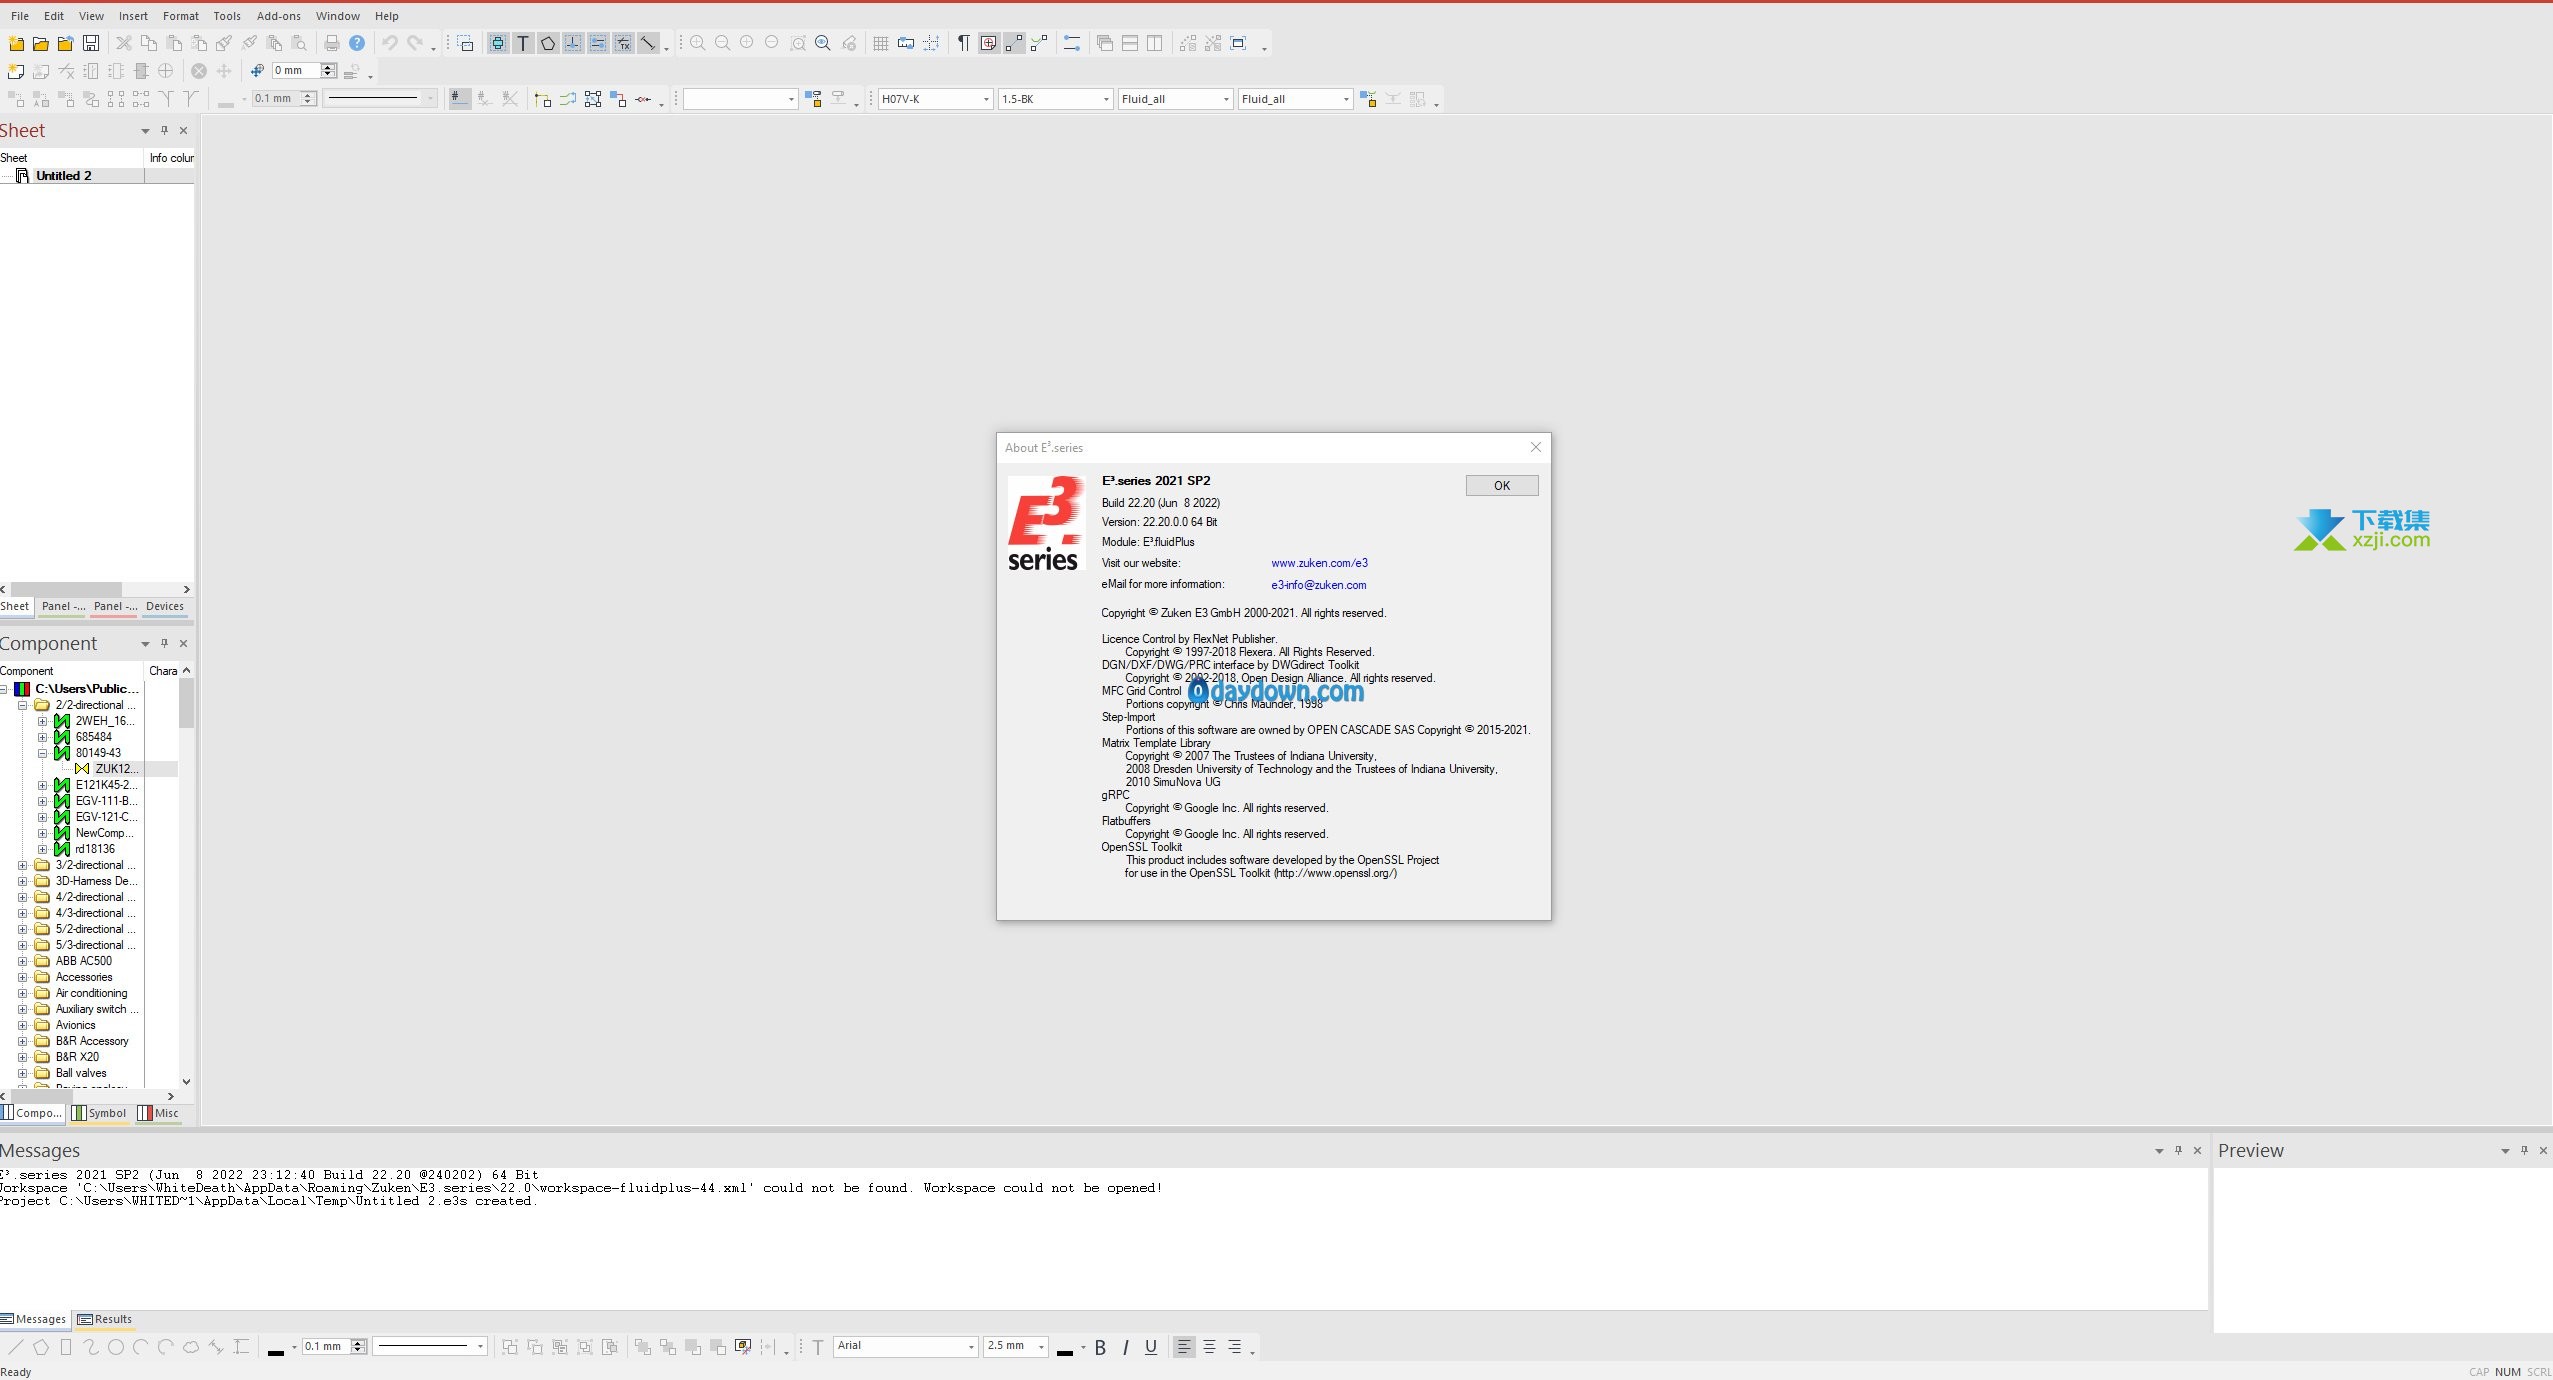Select the polygon shape tool in top toolbar

tap(548, 43)
